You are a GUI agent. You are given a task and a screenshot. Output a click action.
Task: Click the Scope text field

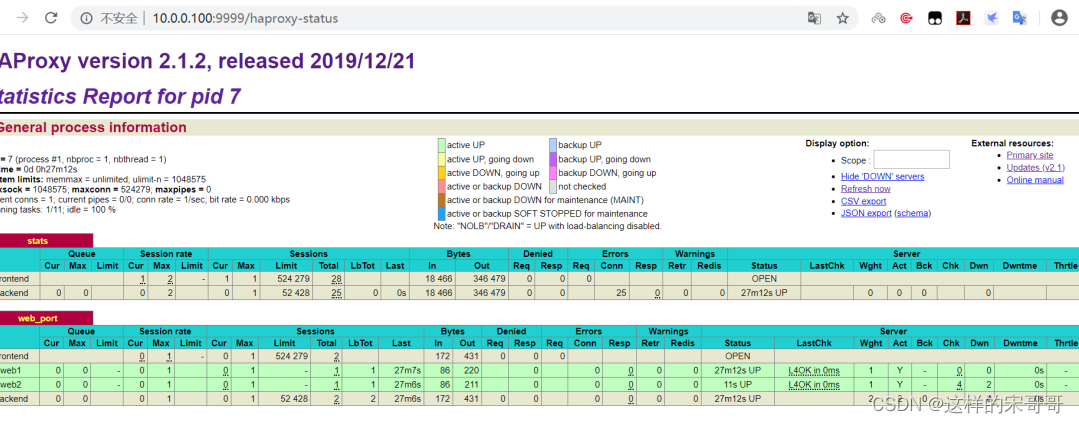[x=912, y=160]
